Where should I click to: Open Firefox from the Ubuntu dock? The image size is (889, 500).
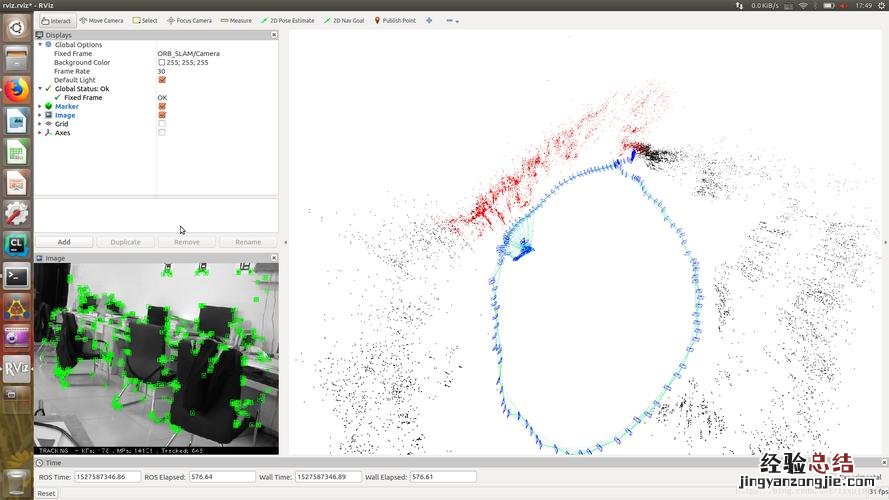(16, 89)
